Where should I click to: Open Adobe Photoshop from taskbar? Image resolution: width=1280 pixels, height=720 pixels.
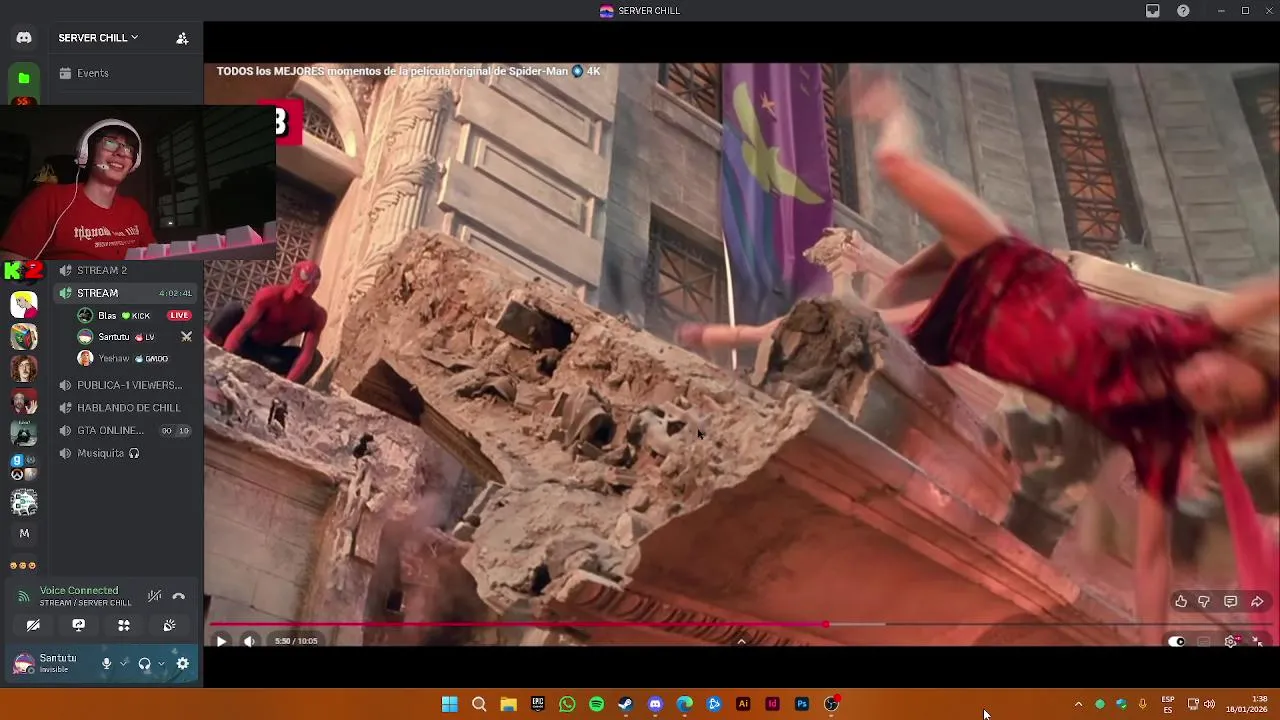tap(802, 704)
